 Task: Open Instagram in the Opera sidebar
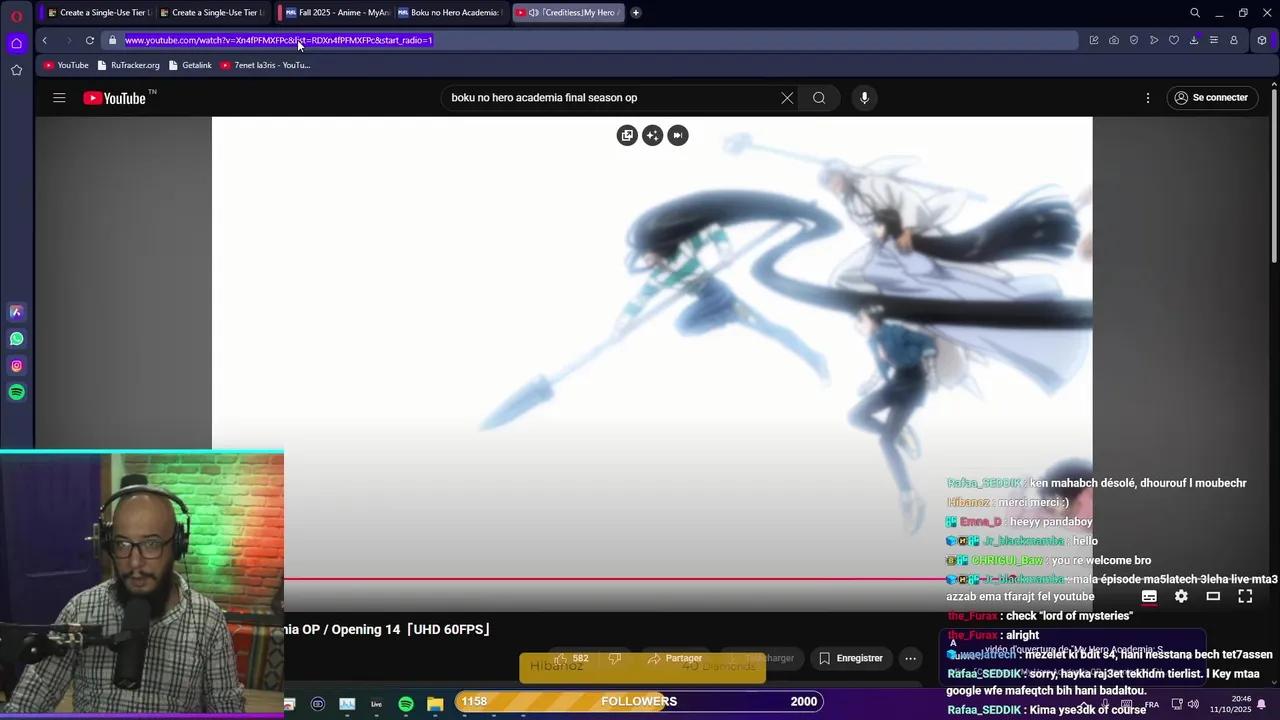16,366
